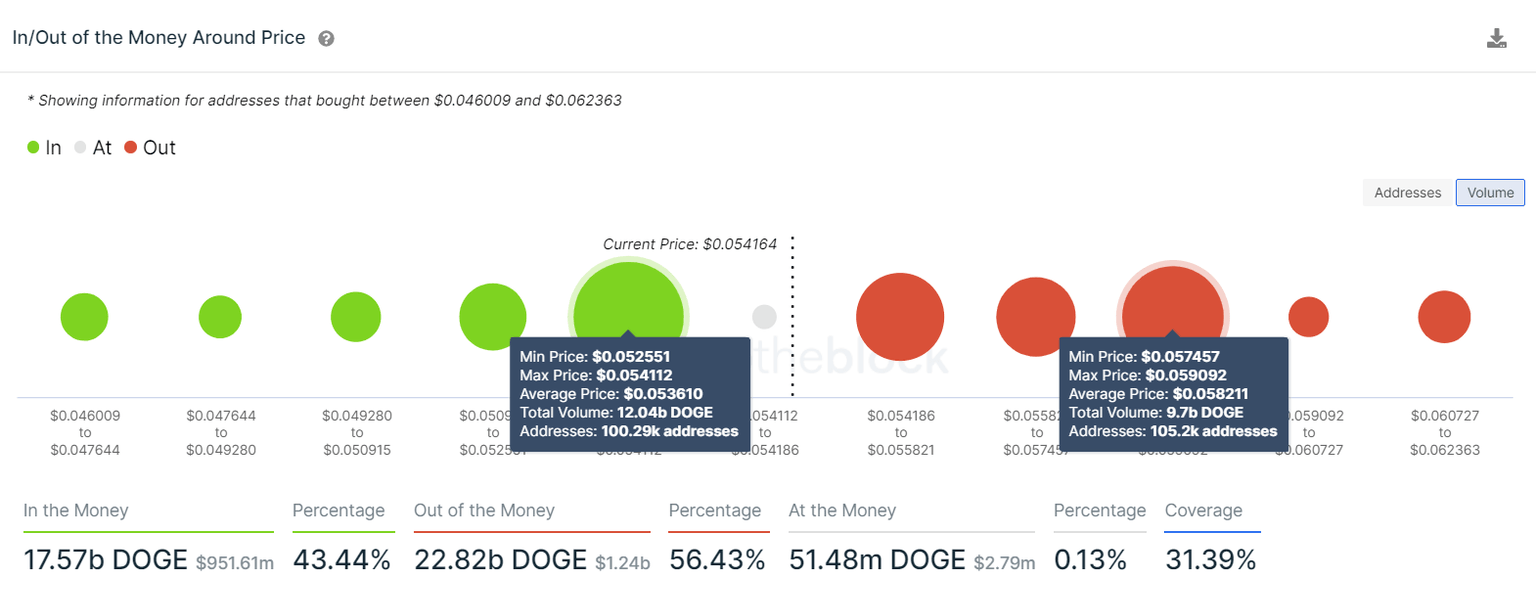
Task: Open the help tooltip question mark icon
Action: (x=326, y=38)
